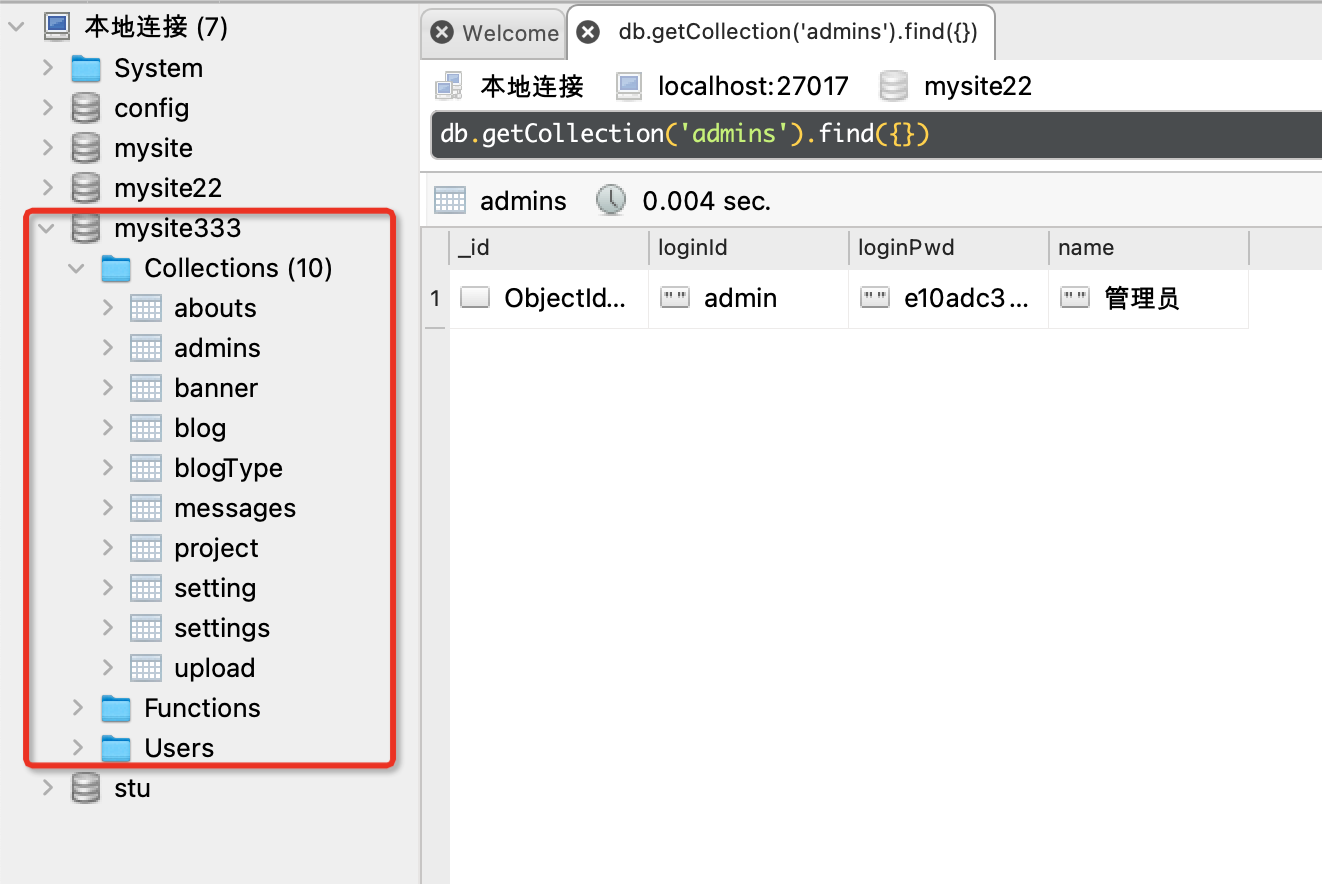
Task: Expand the config database node
Action: [47, 108]
